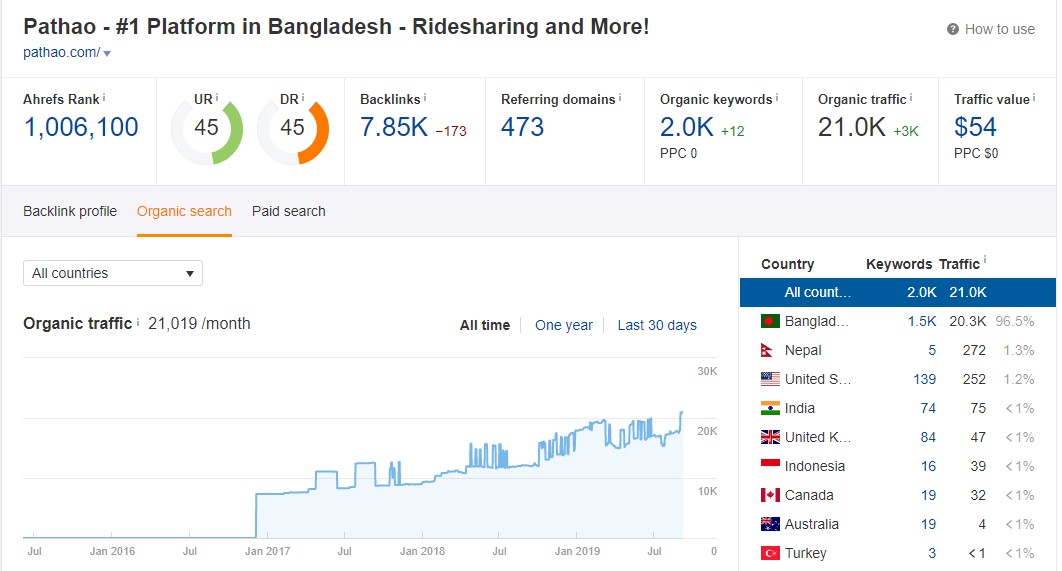This screenshot has height=571, width=1062.
Task: Click the Backlinks info icon
Action: pos(425,98)
